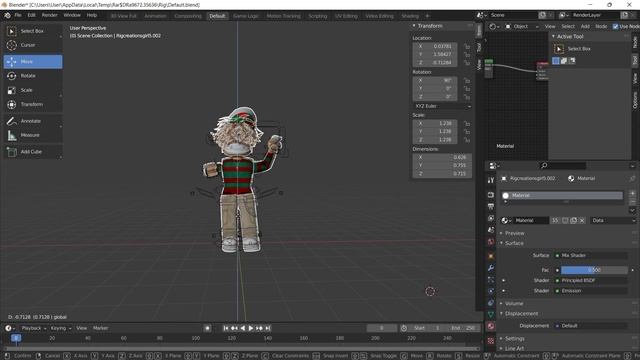Toggle lock on Scale X

point(467,124)
